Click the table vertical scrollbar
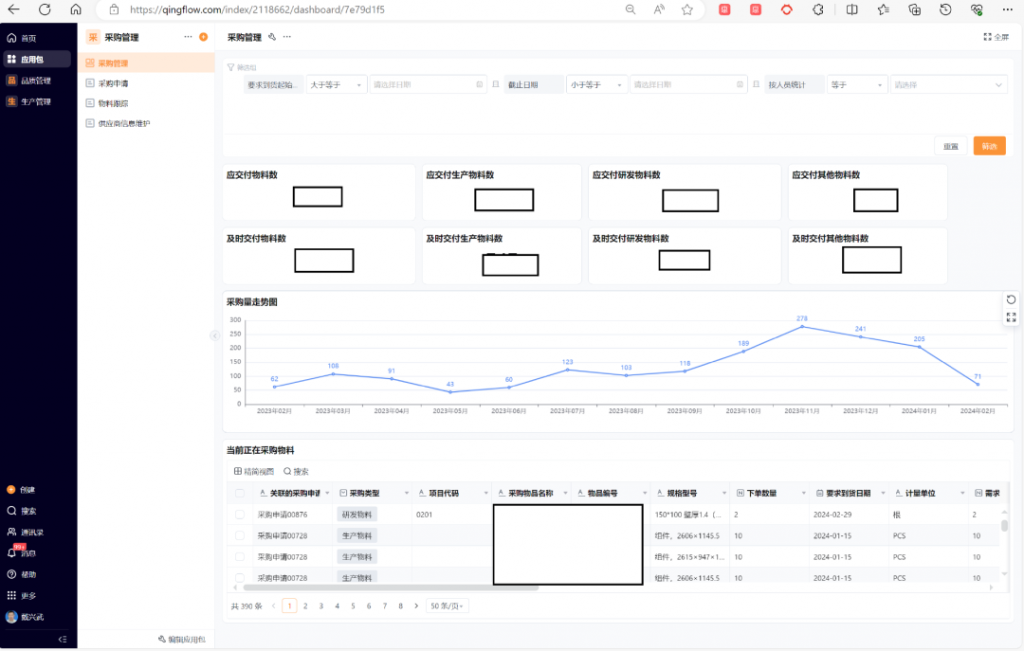Image resolution: width=1024 pixels, height=651 pixels. click(x=1004, y=526)
